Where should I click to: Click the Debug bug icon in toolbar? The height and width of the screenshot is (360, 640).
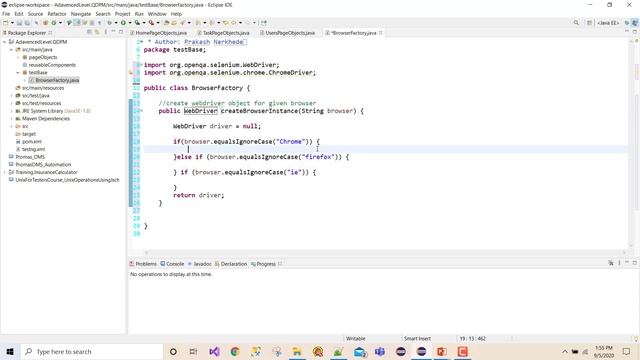(x=109, y=23)
